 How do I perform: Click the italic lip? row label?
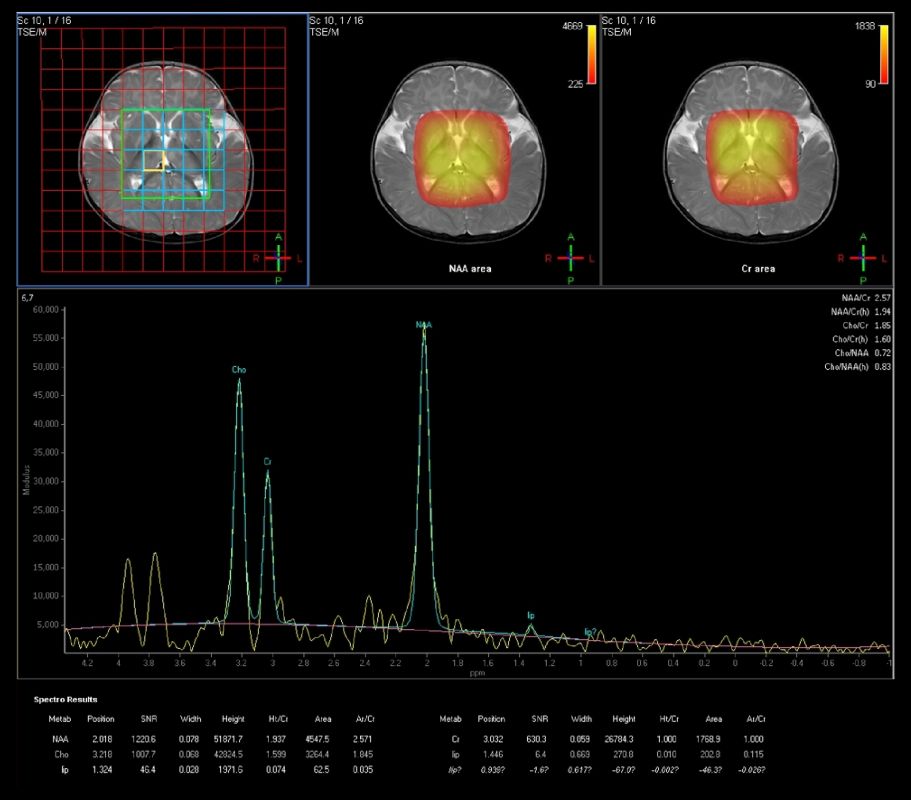tap(455, 769)
